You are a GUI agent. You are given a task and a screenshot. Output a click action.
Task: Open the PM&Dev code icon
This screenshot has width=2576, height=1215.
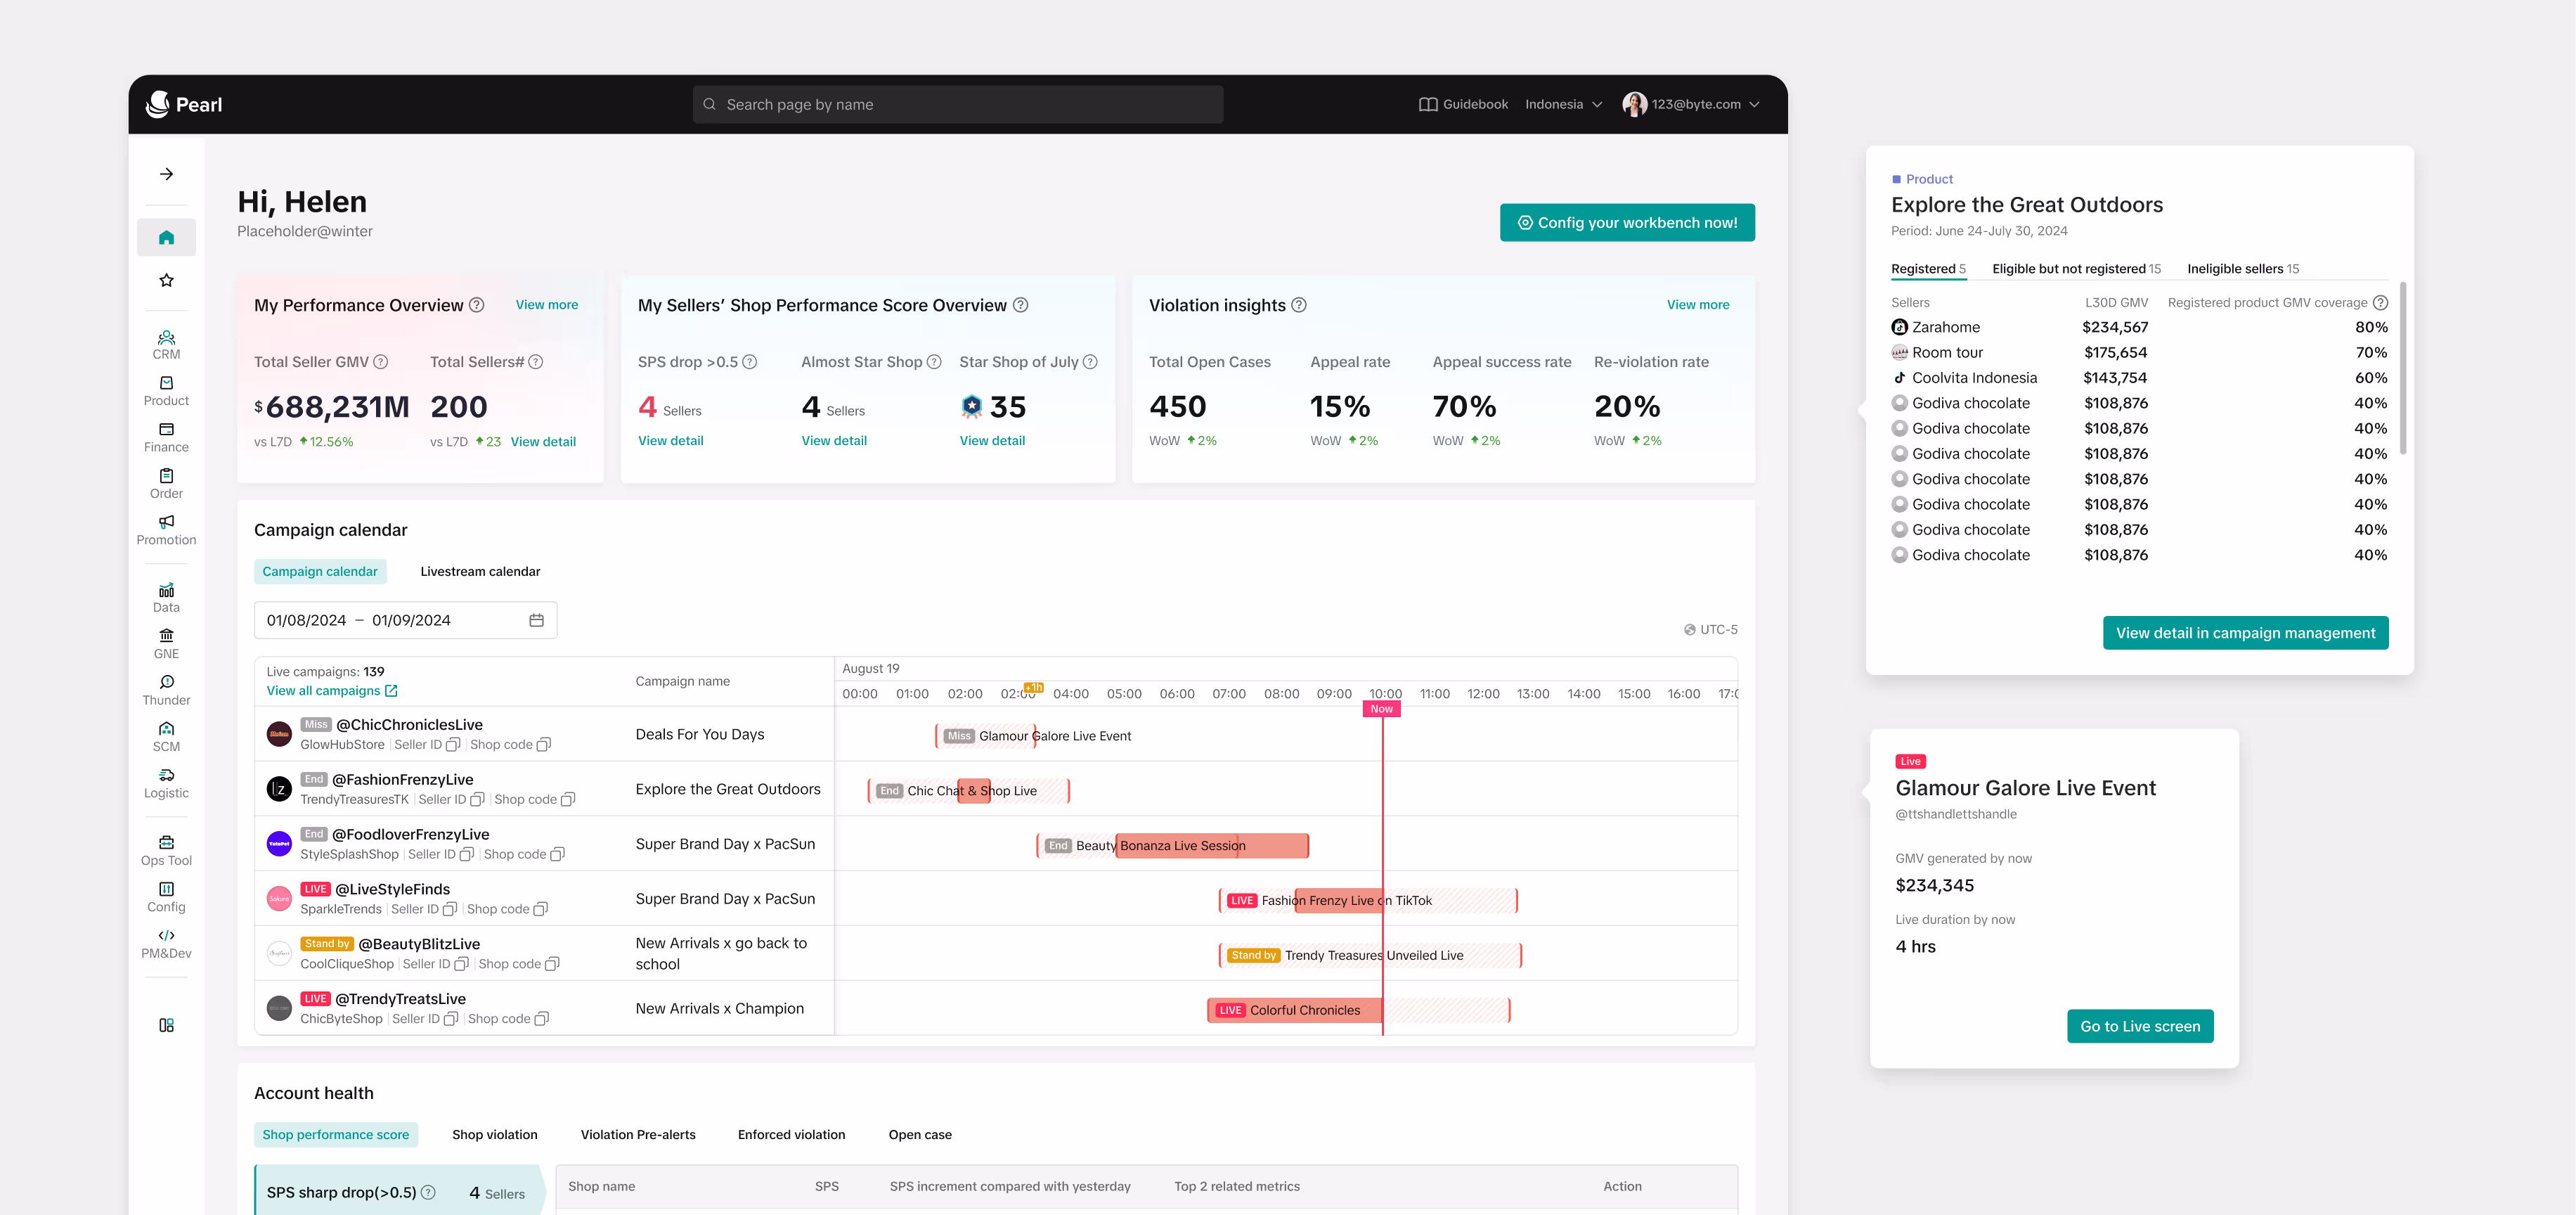click(x=166, y=935)
